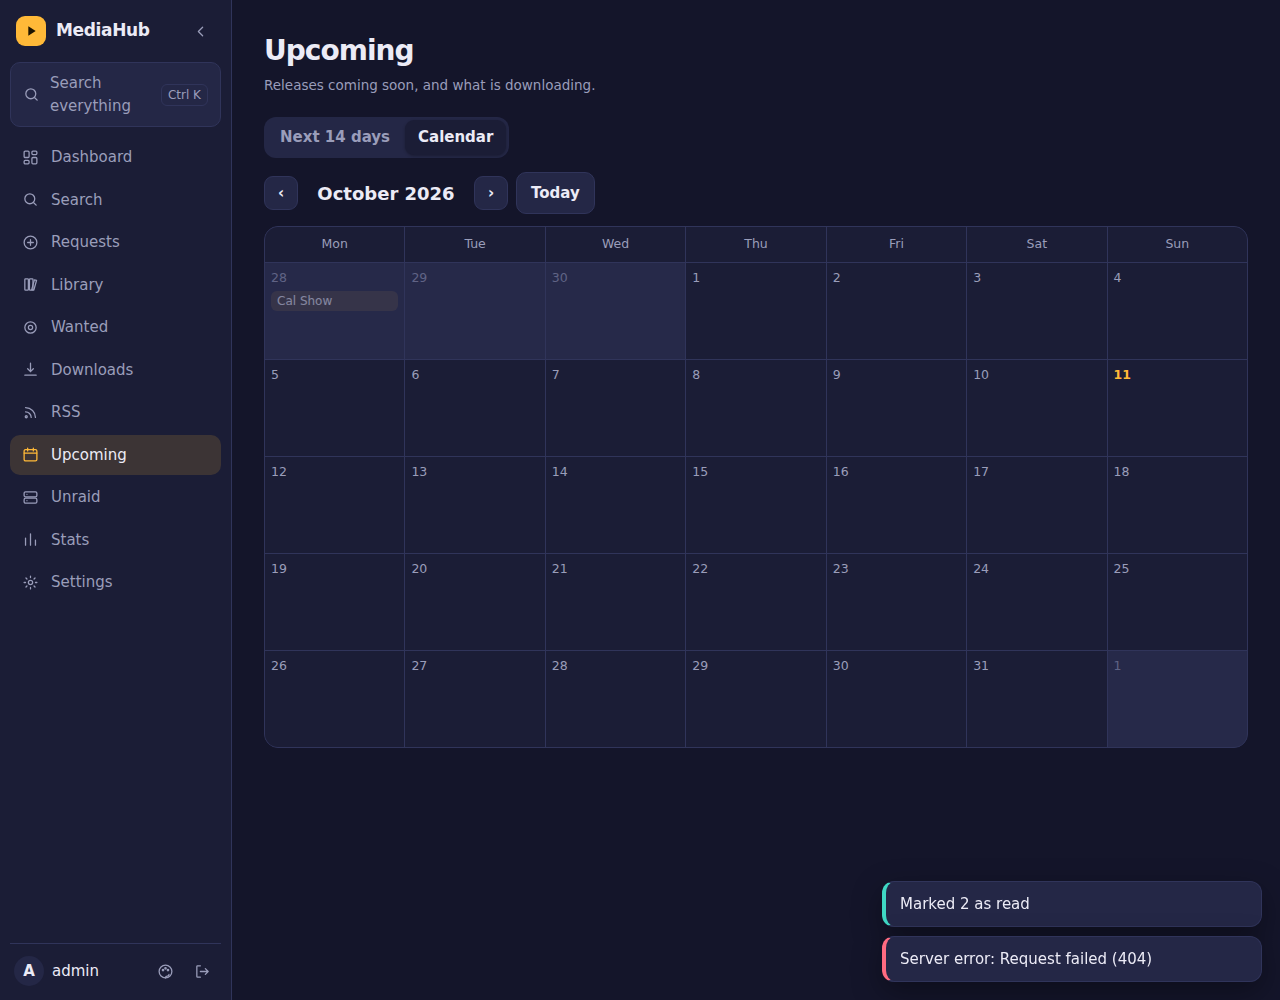The height and width of the screenshot is (1000, 1280).
Task: Focus the Search everything field
Action: 115,94
